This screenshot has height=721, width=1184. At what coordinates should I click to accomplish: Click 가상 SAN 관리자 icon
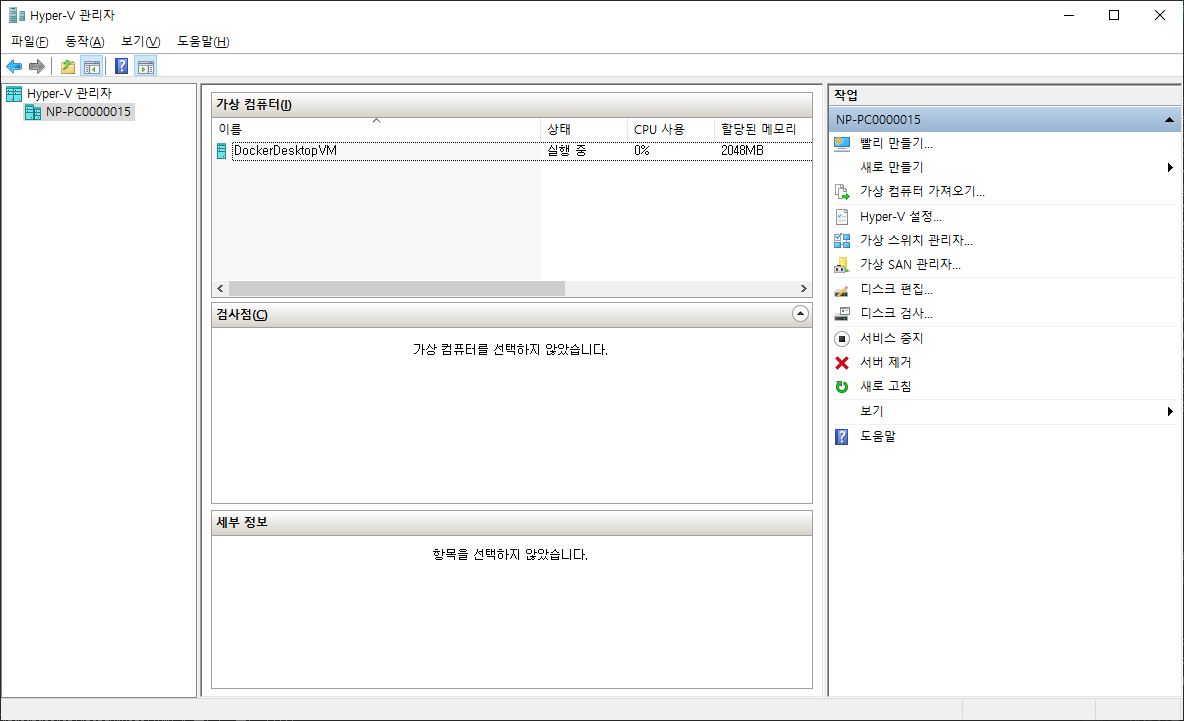pyautogui.click(x=842, y=265)
